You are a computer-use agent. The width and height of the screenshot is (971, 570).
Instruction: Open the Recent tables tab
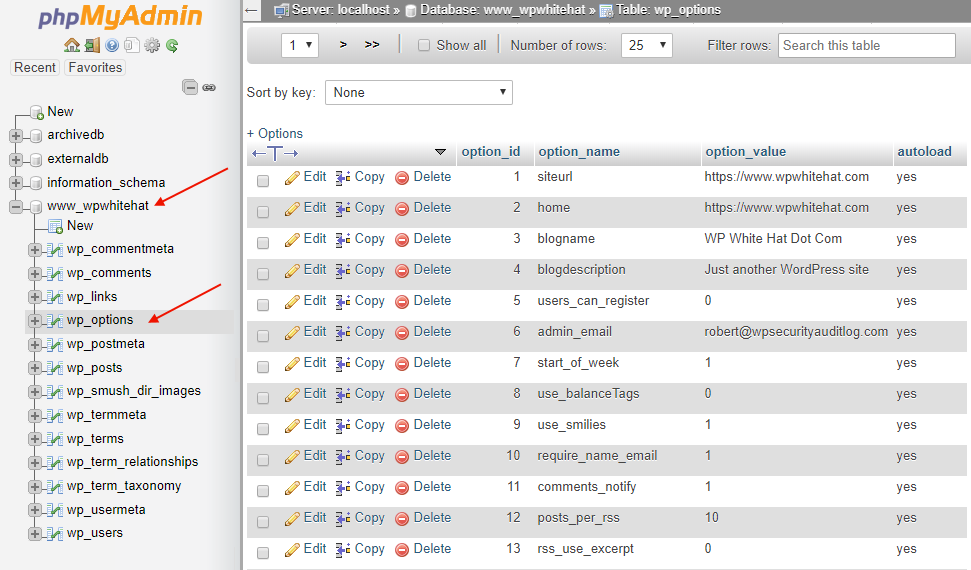pos(35,68)
